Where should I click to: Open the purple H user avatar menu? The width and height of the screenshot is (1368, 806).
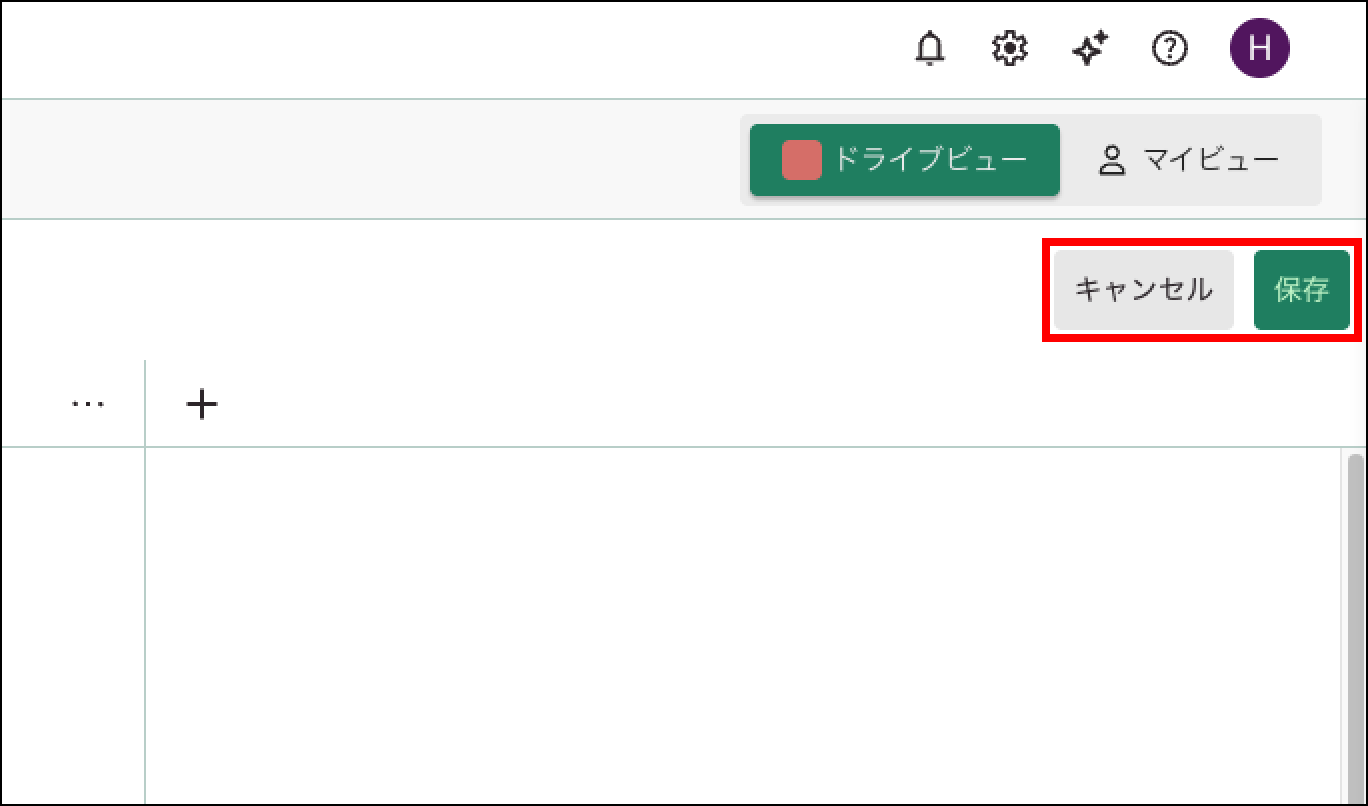tap(1259, 48)
